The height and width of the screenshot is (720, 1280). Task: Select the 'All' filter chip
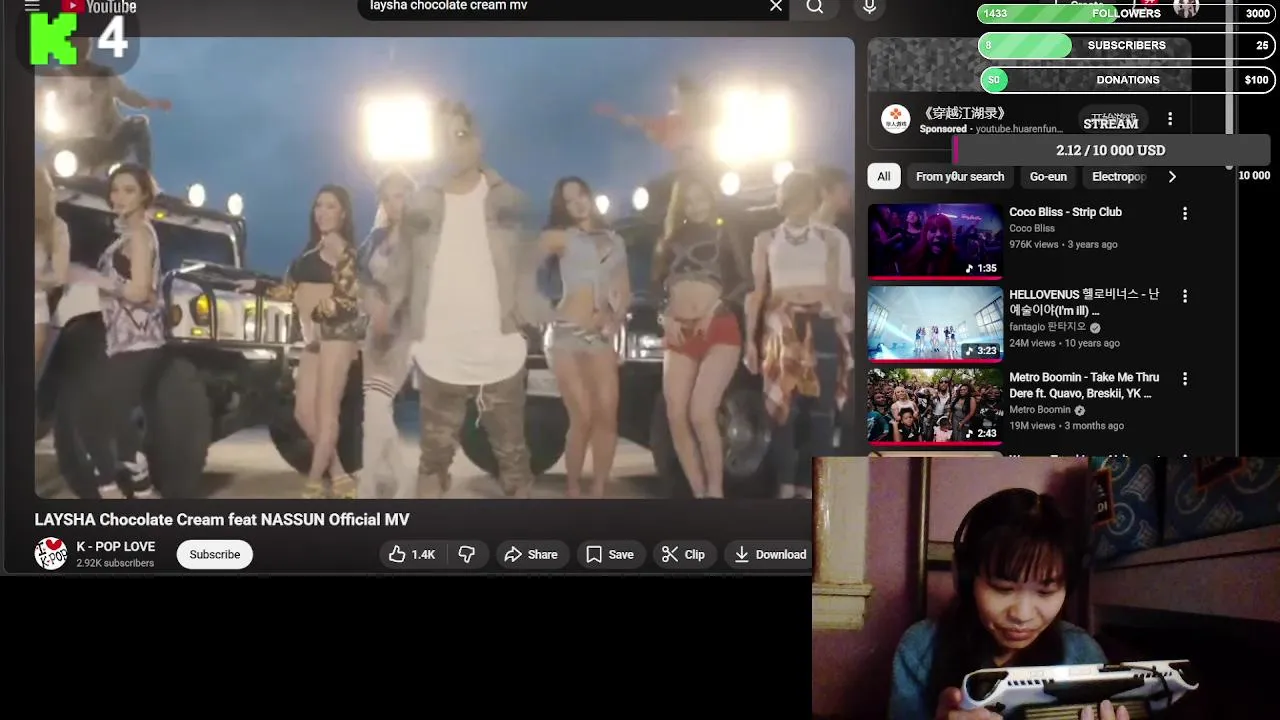pos(884,176)
